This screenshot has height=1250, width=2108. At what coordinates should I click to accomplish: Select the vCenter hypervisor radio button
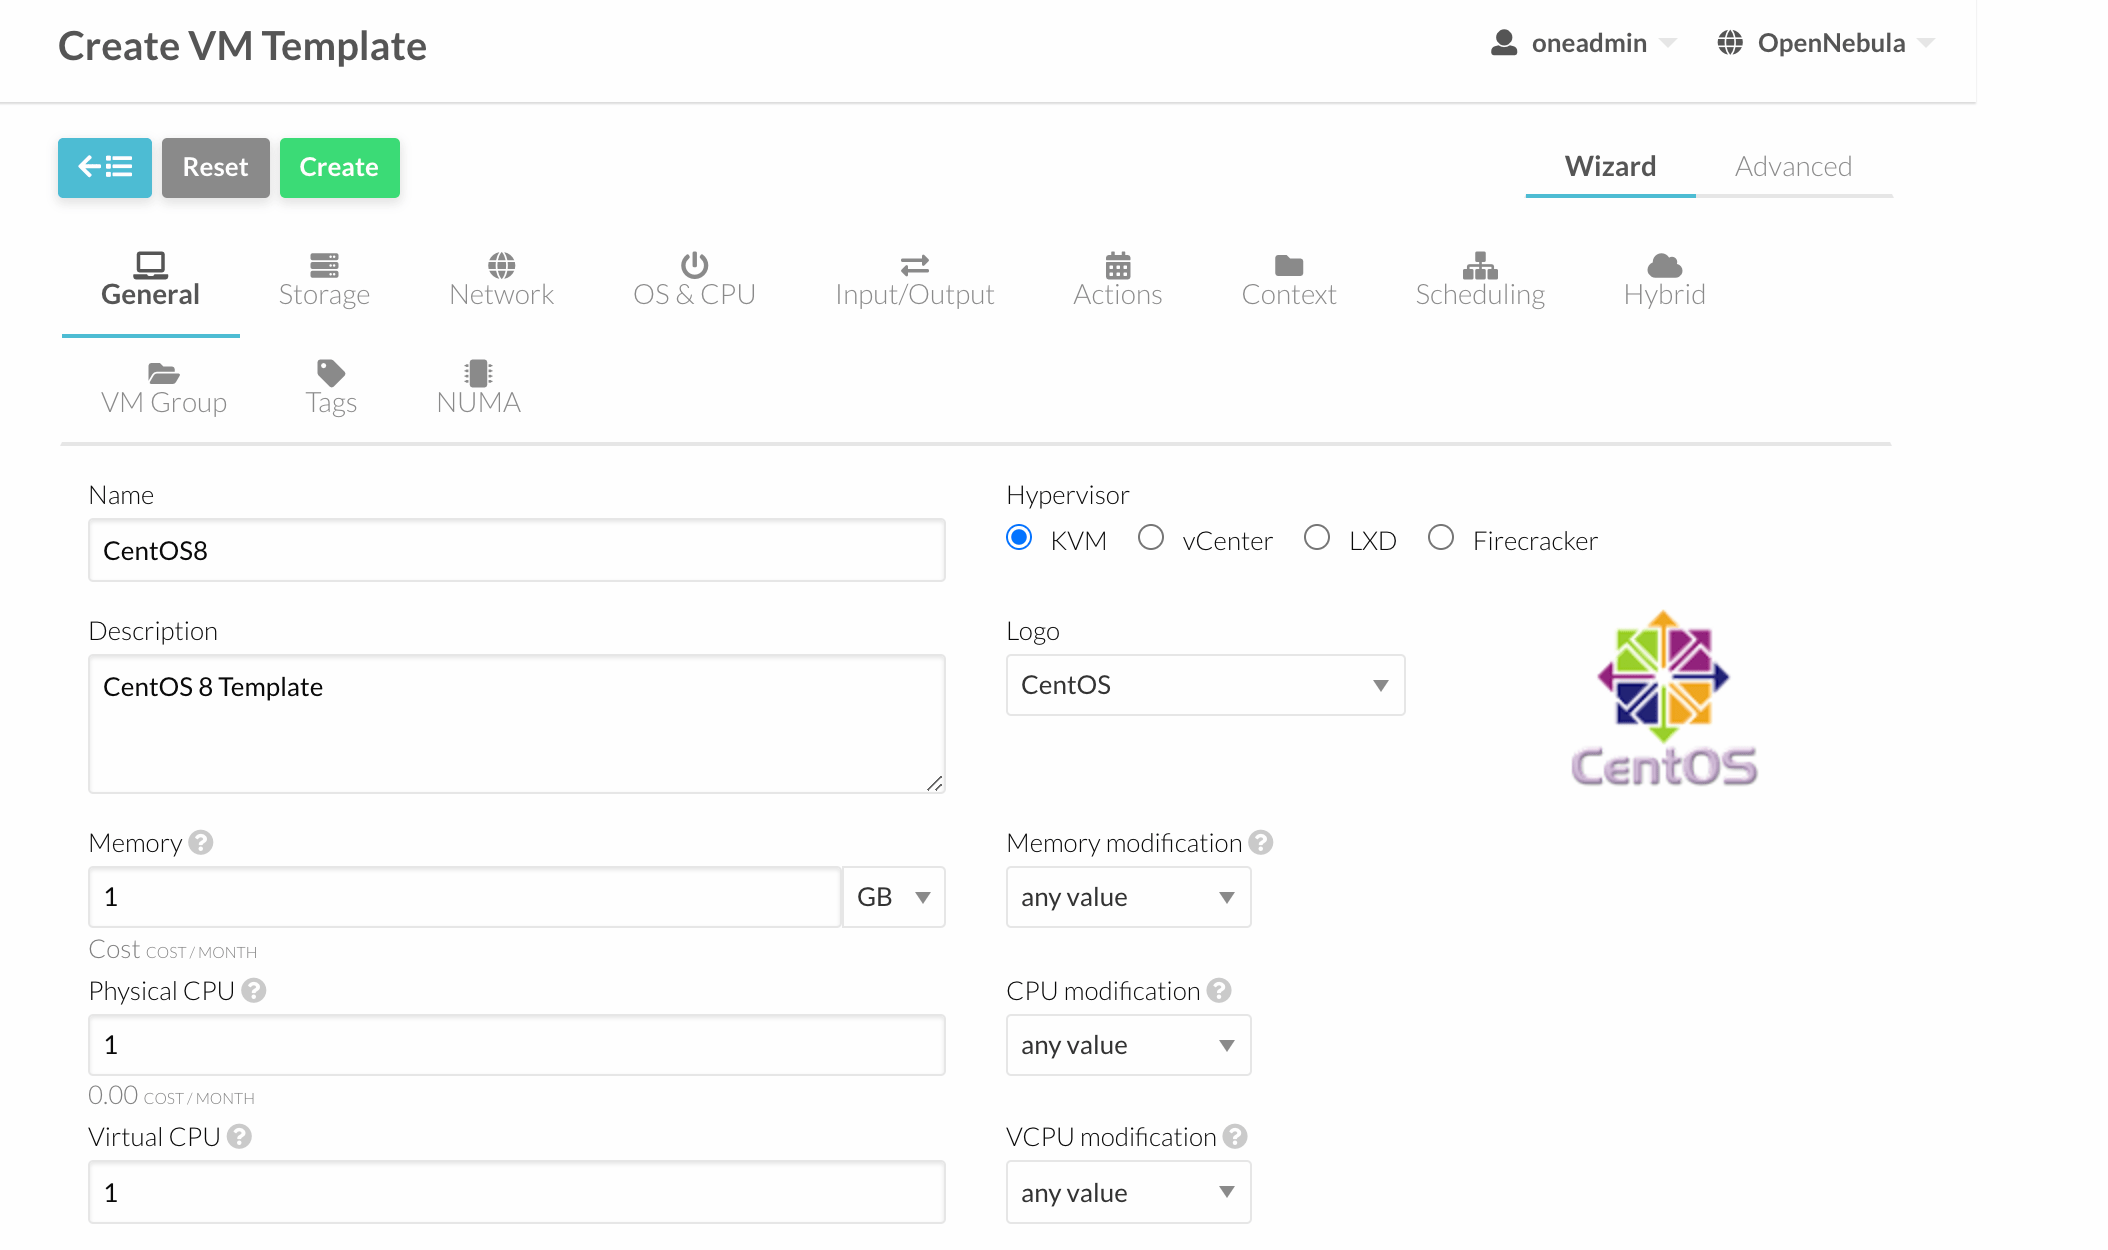(x=1151, y=538)
